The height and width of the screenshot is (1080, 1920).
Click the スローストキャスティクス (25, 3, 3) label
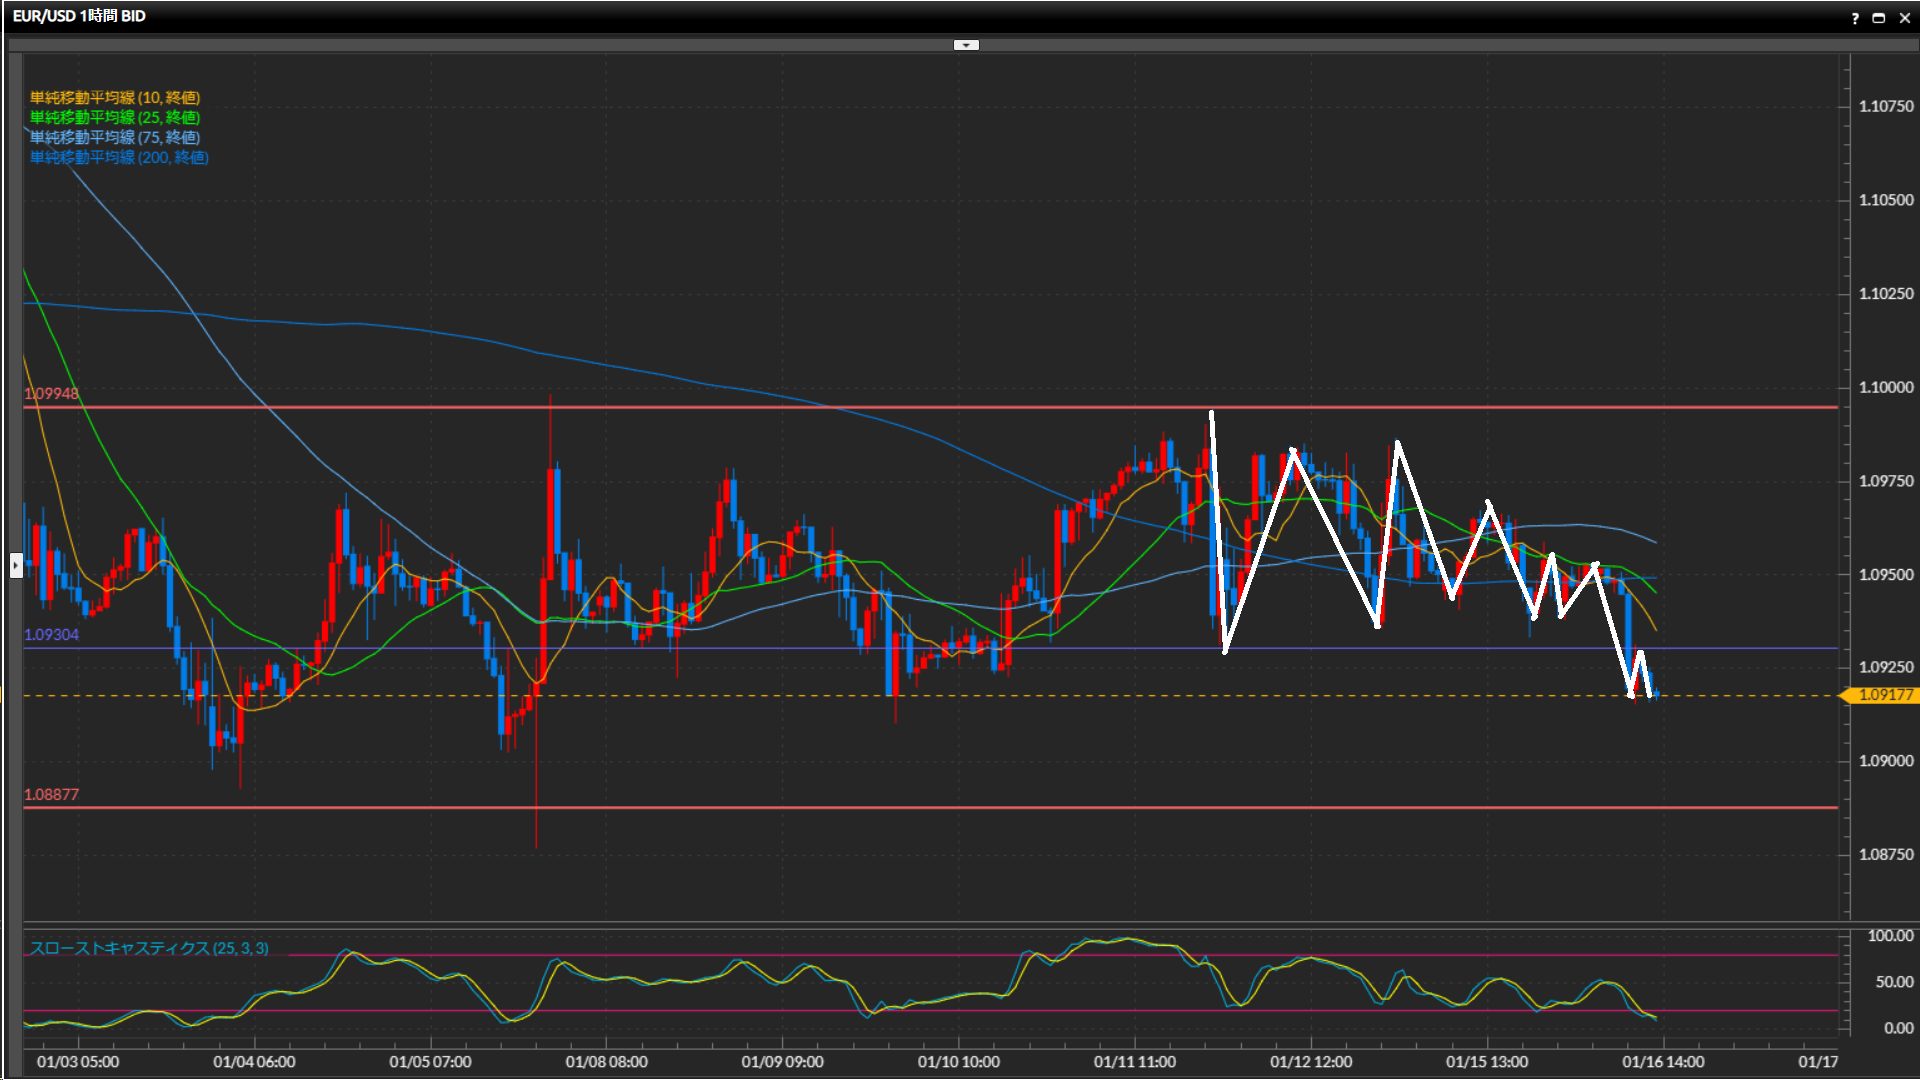point(148,948)
